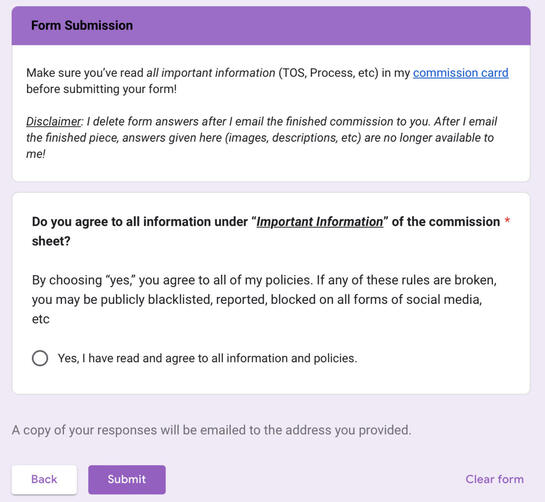Viewport: 545px width, 502px height.
Task: Open the commission carrd link
Action: 461,73
